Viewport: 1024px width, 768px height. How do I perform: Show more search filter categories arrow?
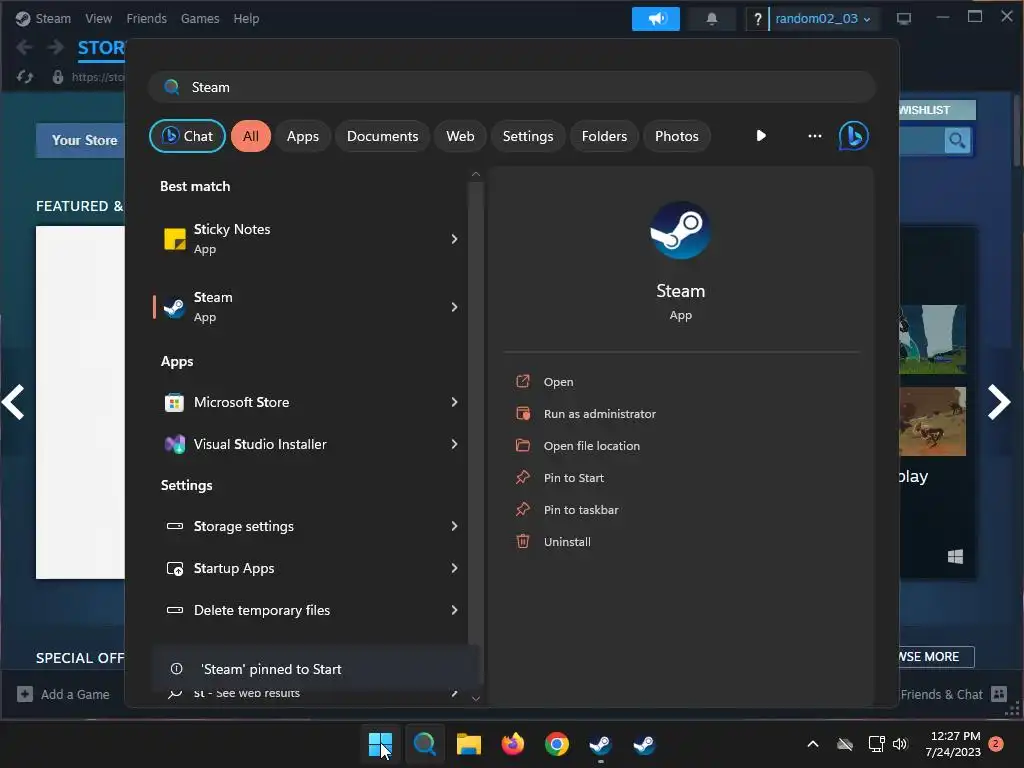[x=761, y=136]
